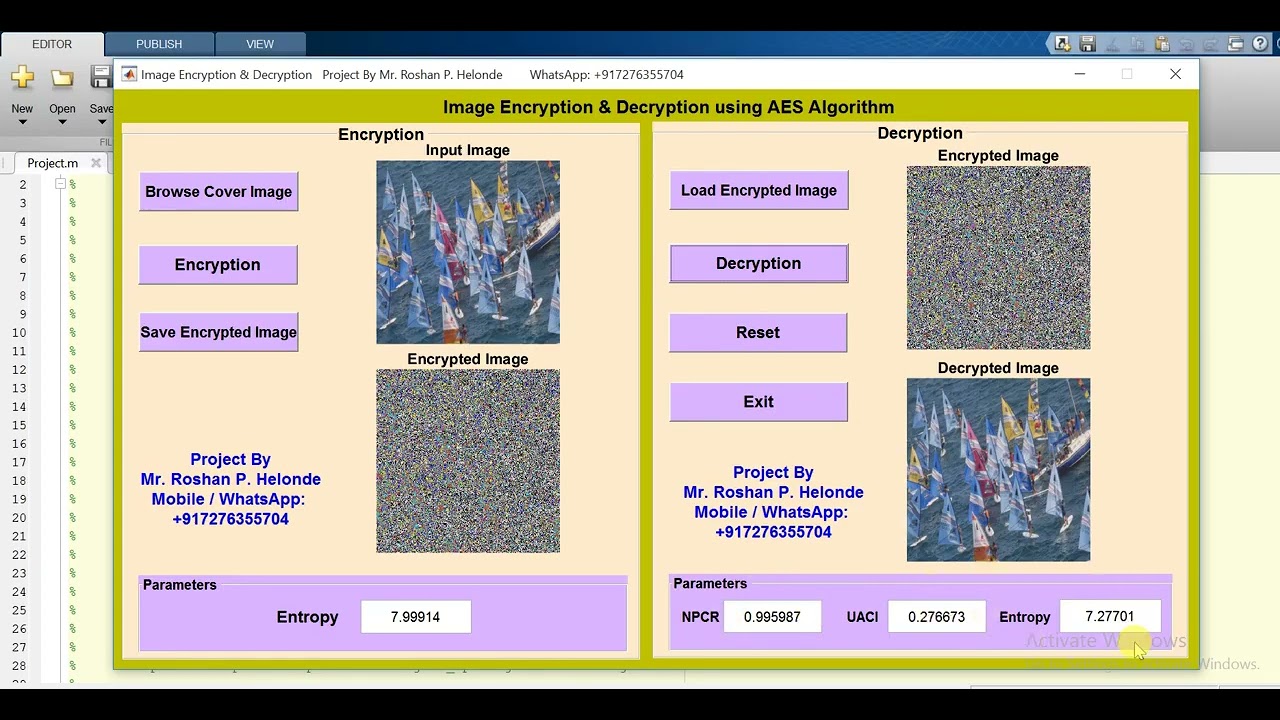Click the Encrypted Image in Decryption panel
This screenshot has height=720, width=1280.
(x=998, y=258)
